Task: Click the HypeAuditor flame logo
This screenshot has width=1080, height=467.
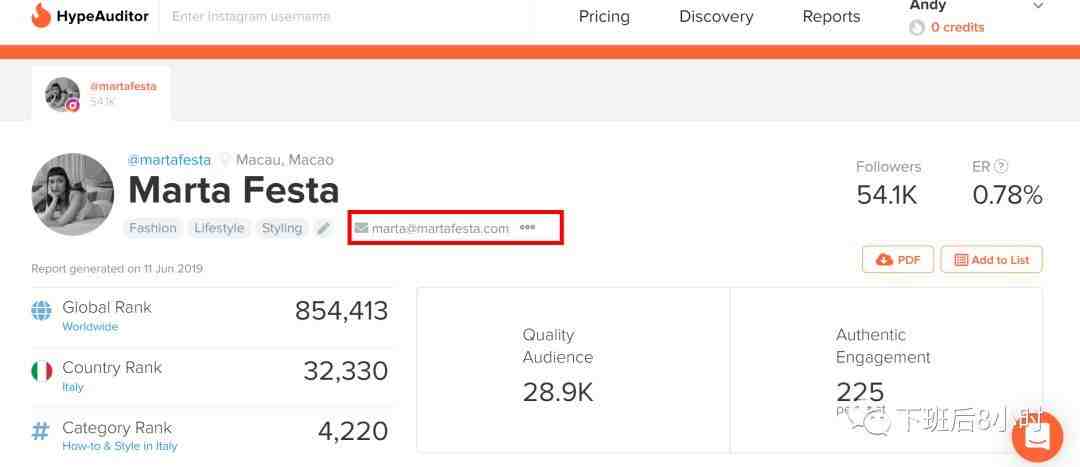Action: [41, 16]
